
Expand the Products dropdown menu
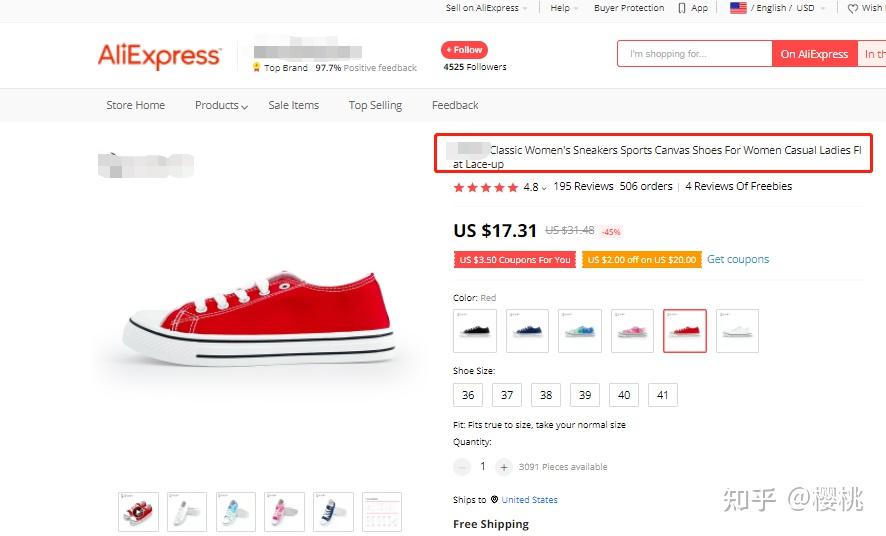221,105
